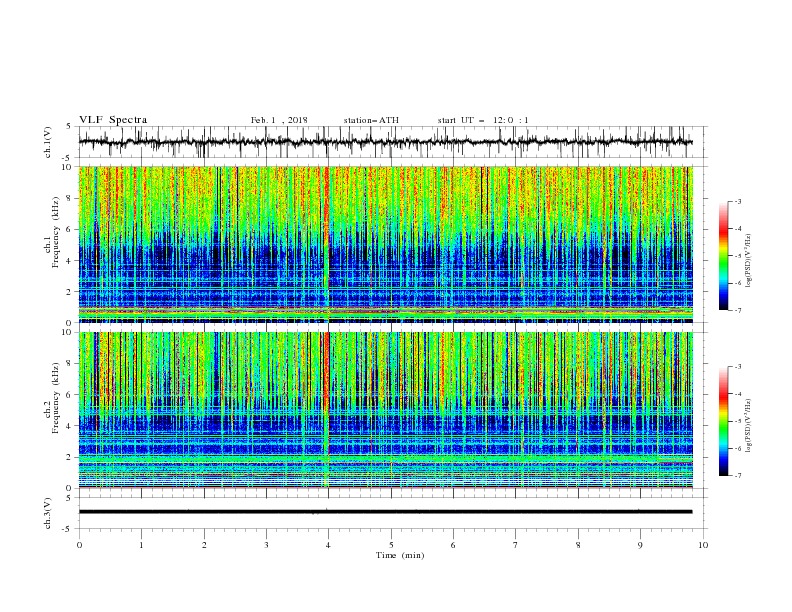Click the time axis tick label "1"
This screenshot has height=612, width=792.
pos(141,545)
